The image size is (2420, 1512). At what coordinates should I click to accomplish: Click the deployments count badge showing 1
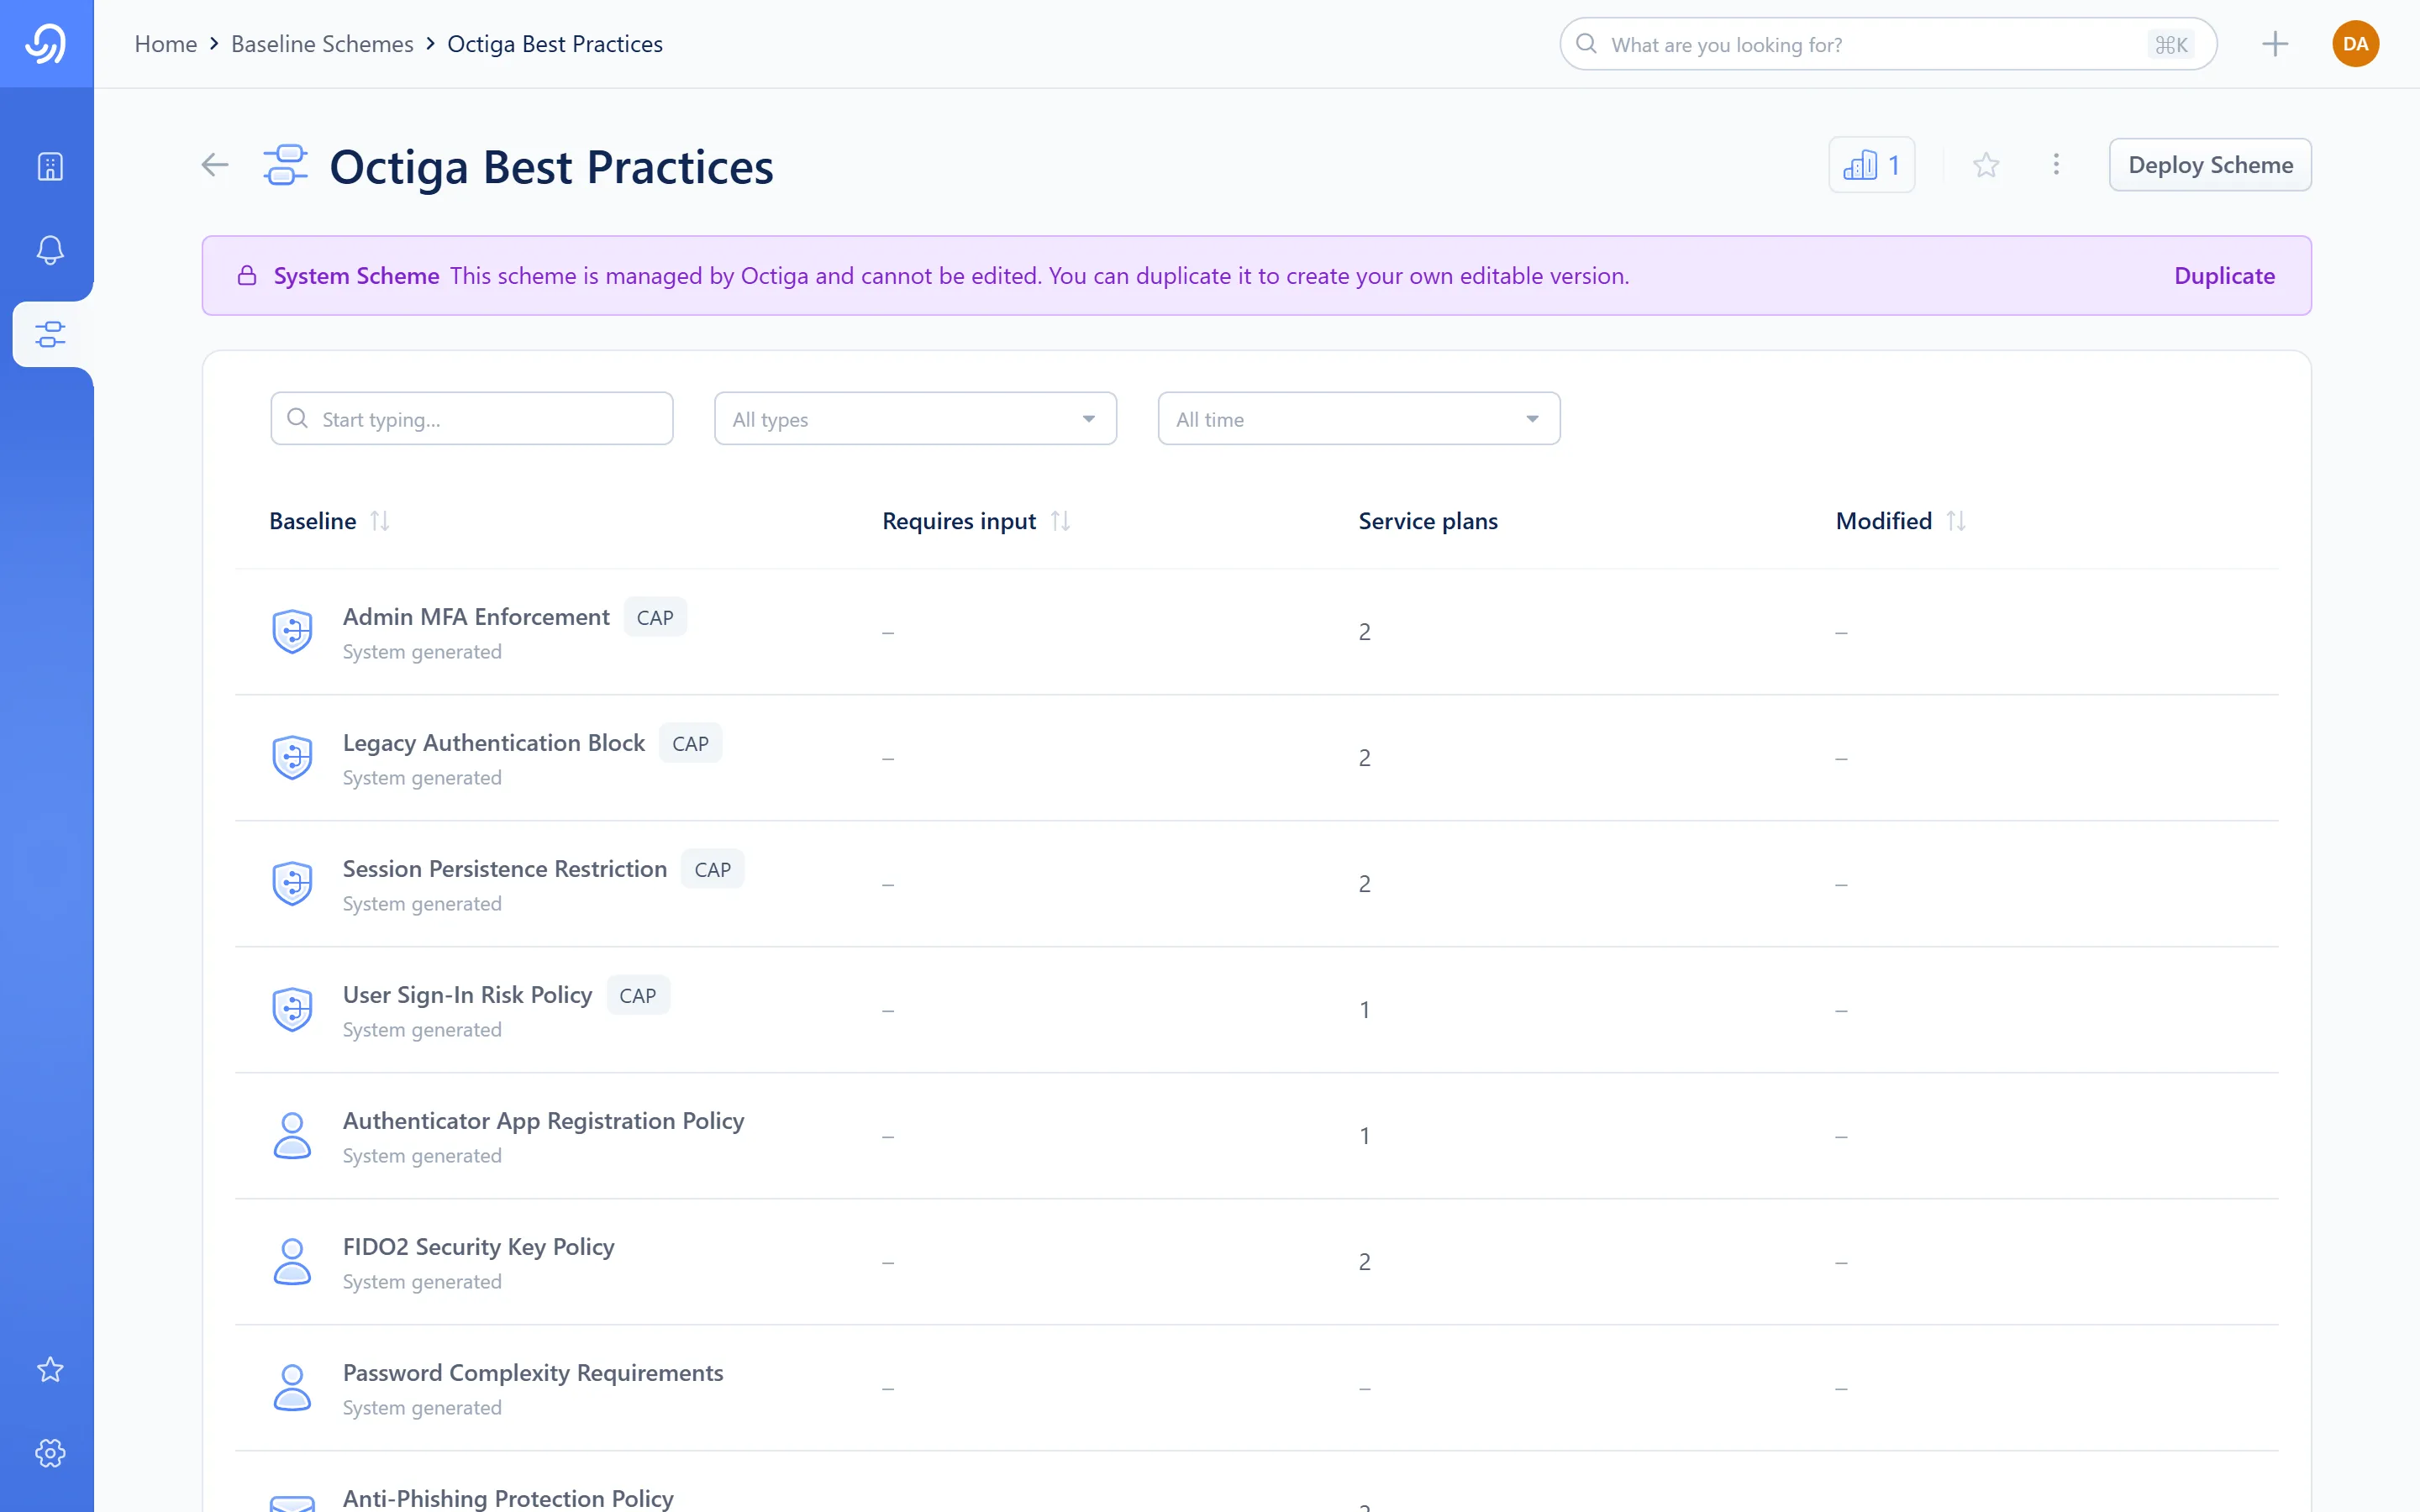[1871, 165]
